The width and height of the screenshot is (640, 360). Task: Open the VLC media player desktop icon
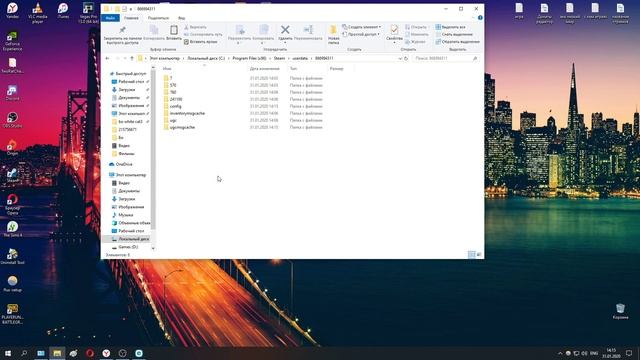pos(38,13)
